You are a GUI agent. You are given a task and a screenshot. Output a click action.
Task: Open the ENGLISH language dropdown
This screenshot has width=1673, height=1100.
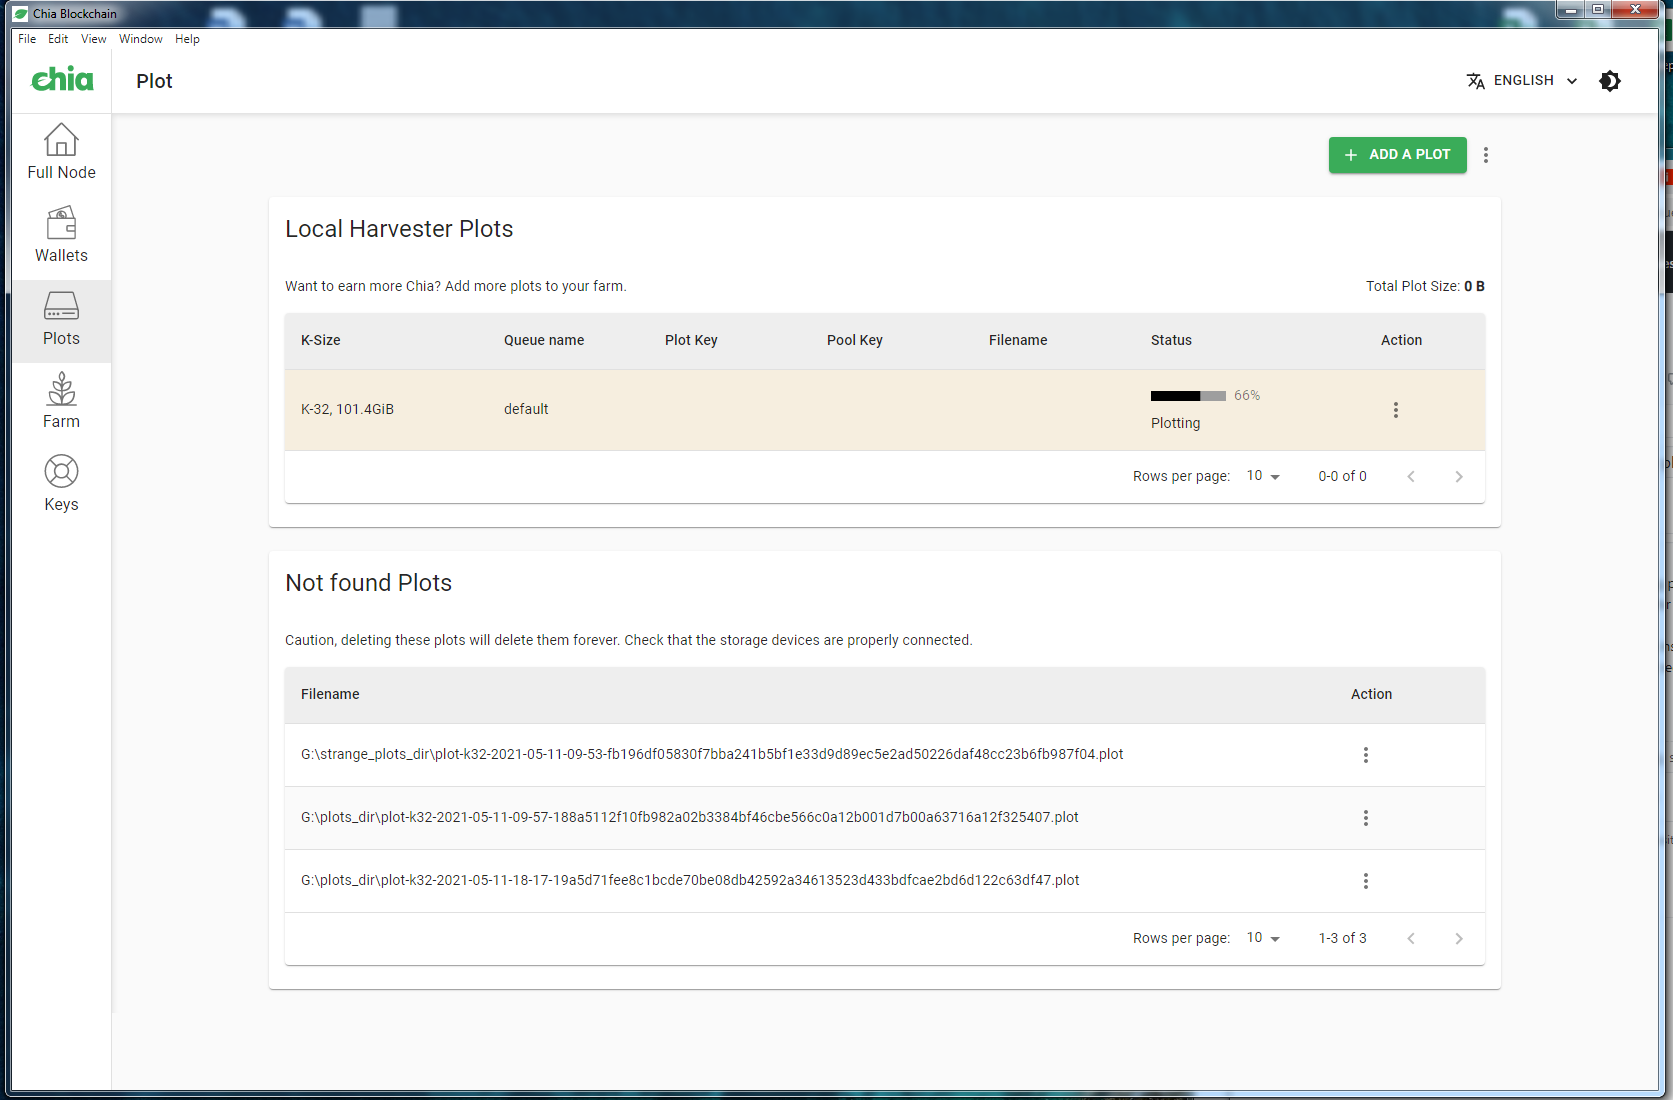click(x=1521, y=80)
